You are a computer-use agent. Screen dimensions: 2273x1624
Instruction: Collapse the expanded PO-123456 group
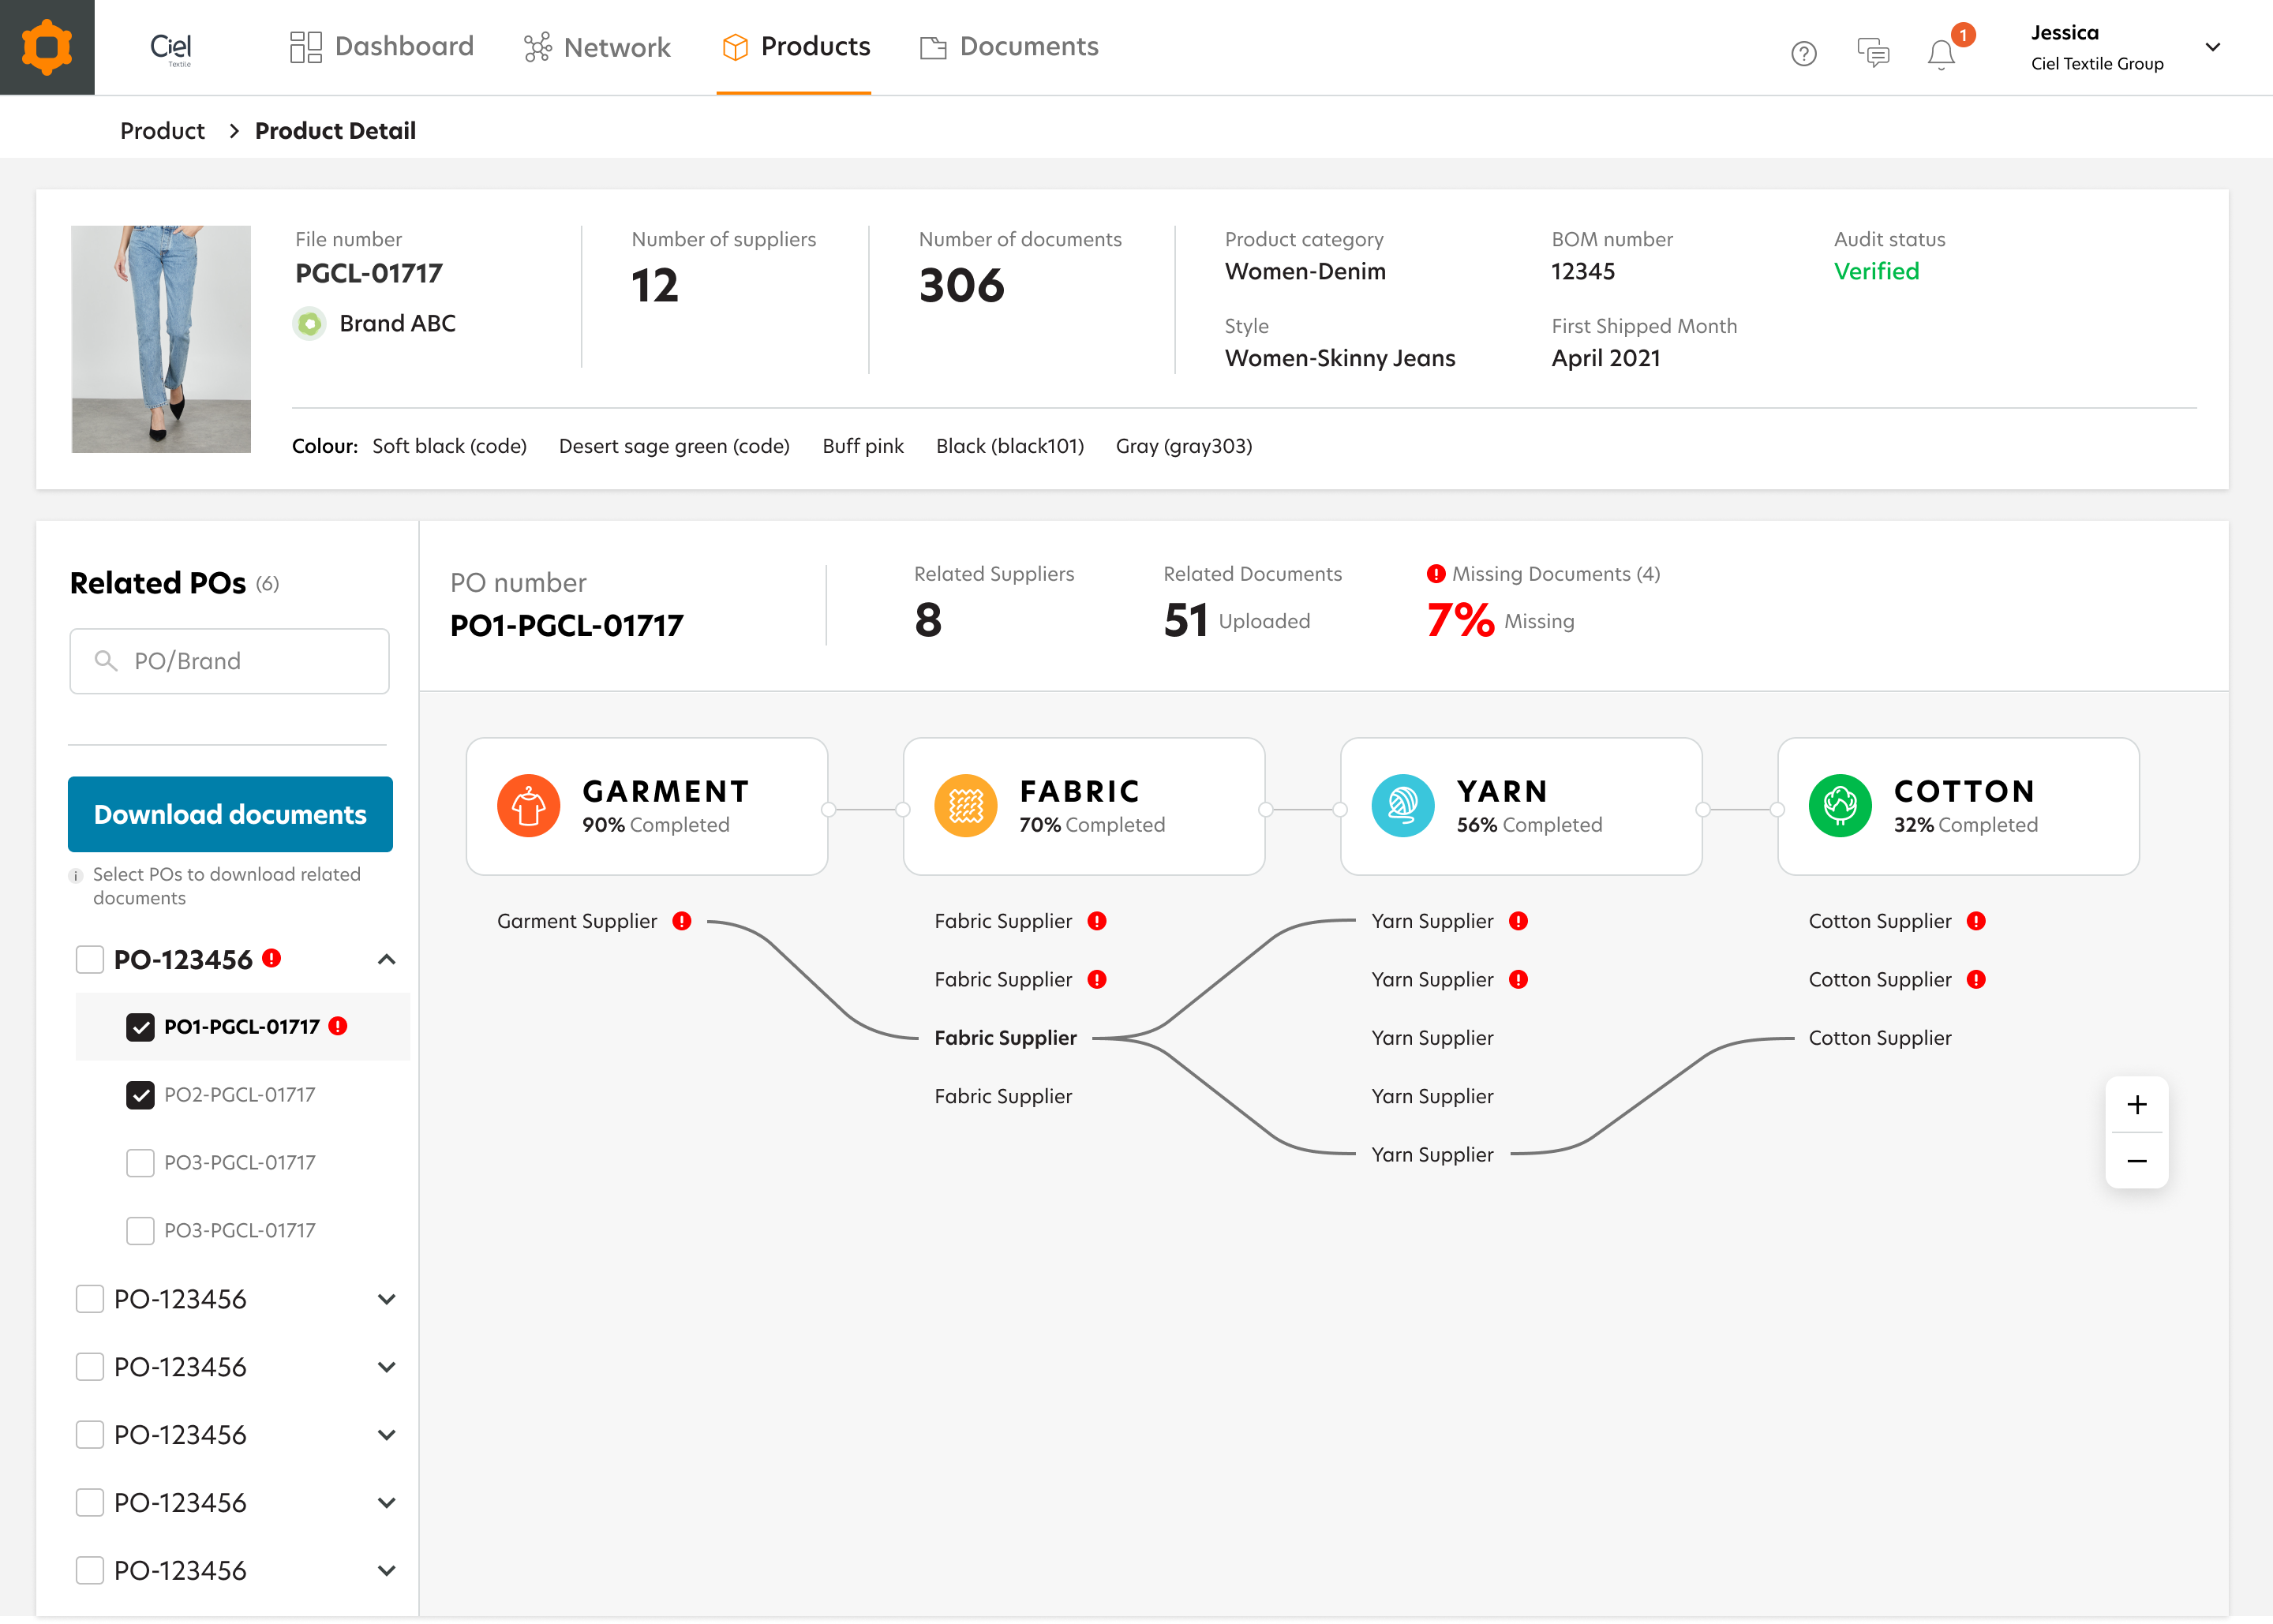click(x=386, y=960)
